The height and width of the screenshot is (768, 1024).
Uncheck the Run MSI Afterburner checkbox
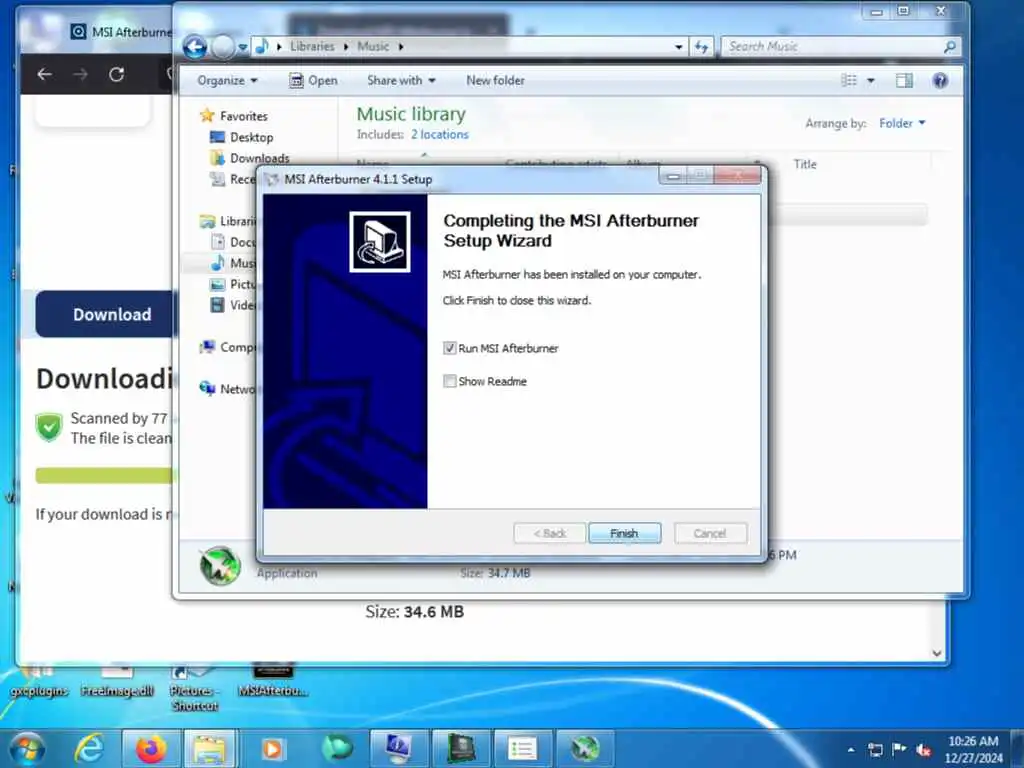[x=449, y=348]
